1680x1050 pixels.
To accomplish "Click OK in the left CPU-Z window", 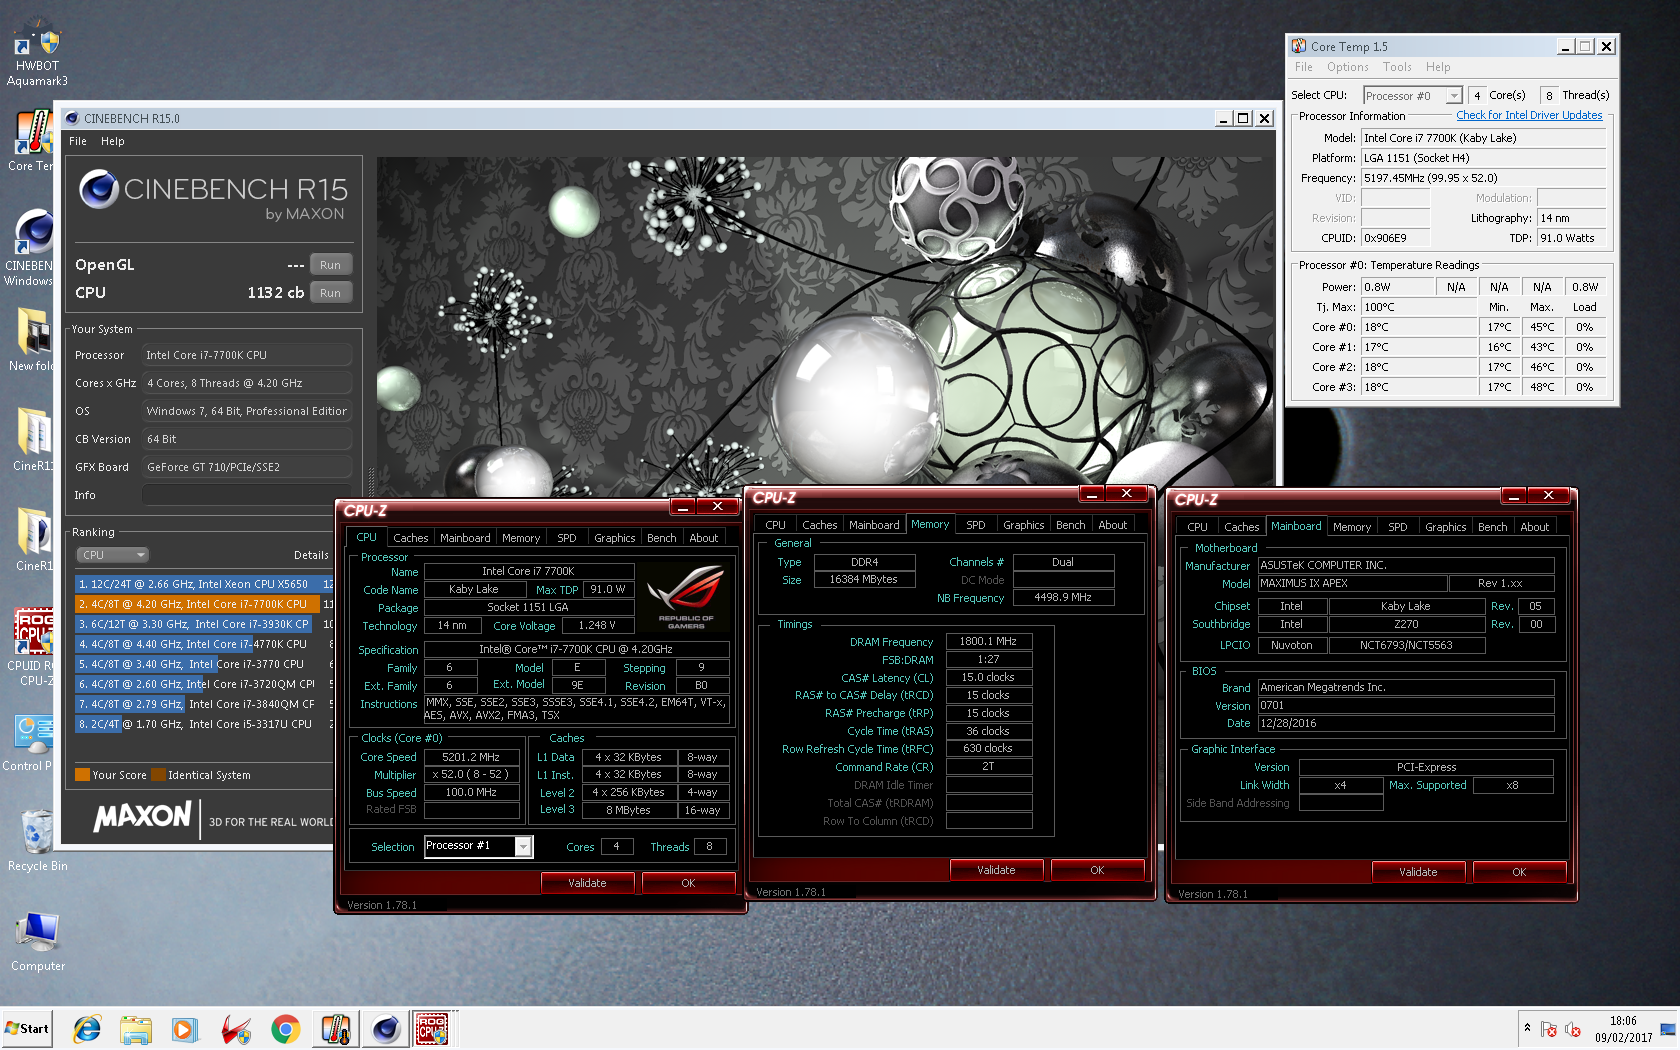I will (688, 883).
